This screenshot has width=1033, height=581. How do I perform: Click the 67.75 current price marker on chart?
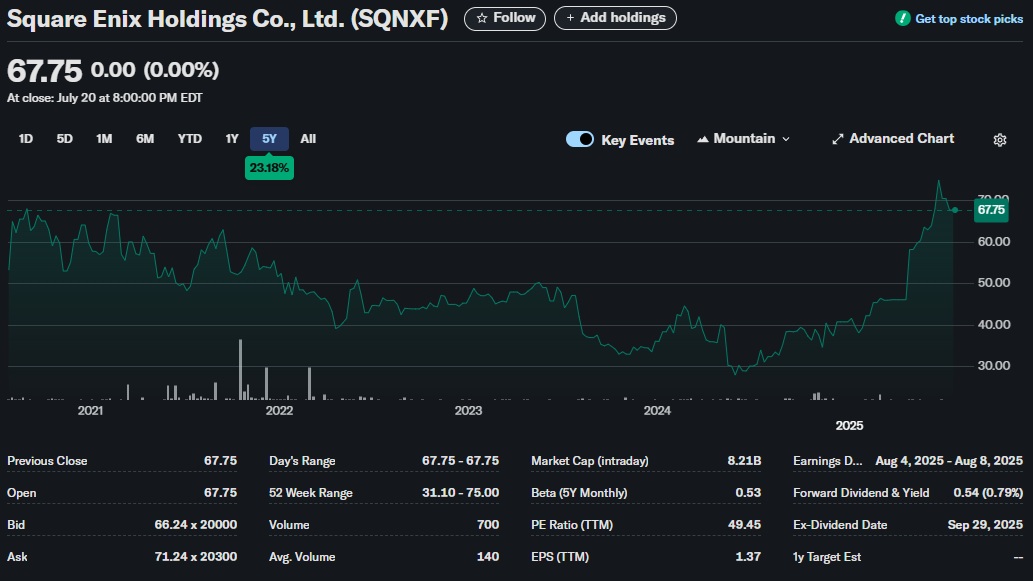pyautogui.click(x=991, y=210)
